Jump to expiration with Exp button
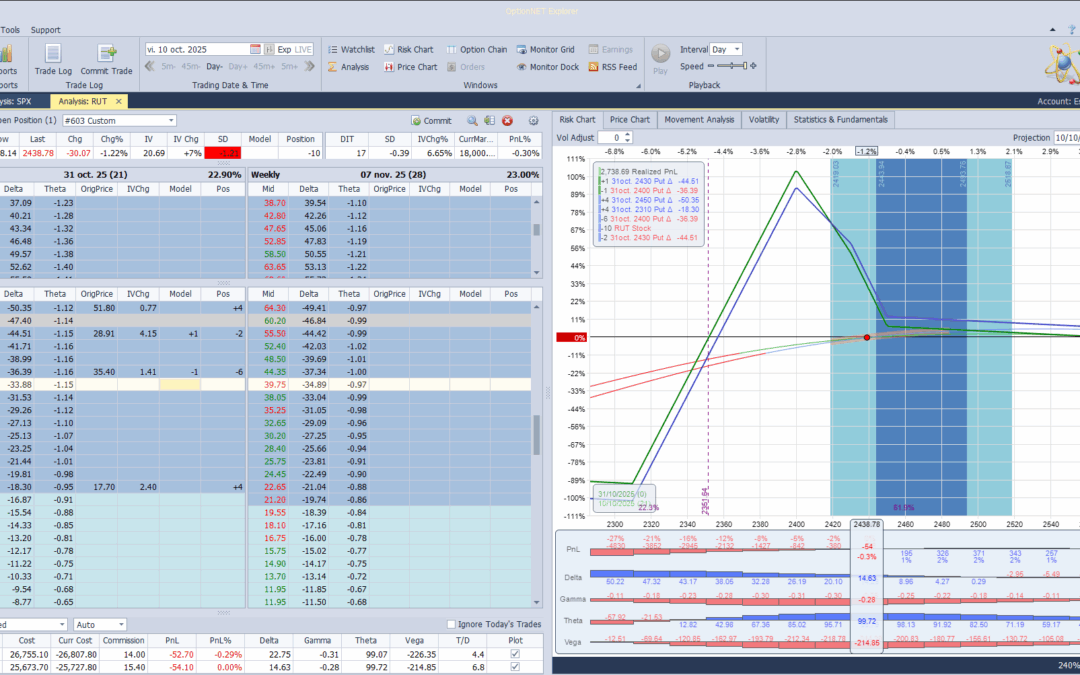The height and width of the screenshot is (675, 1080). point(284,50)
